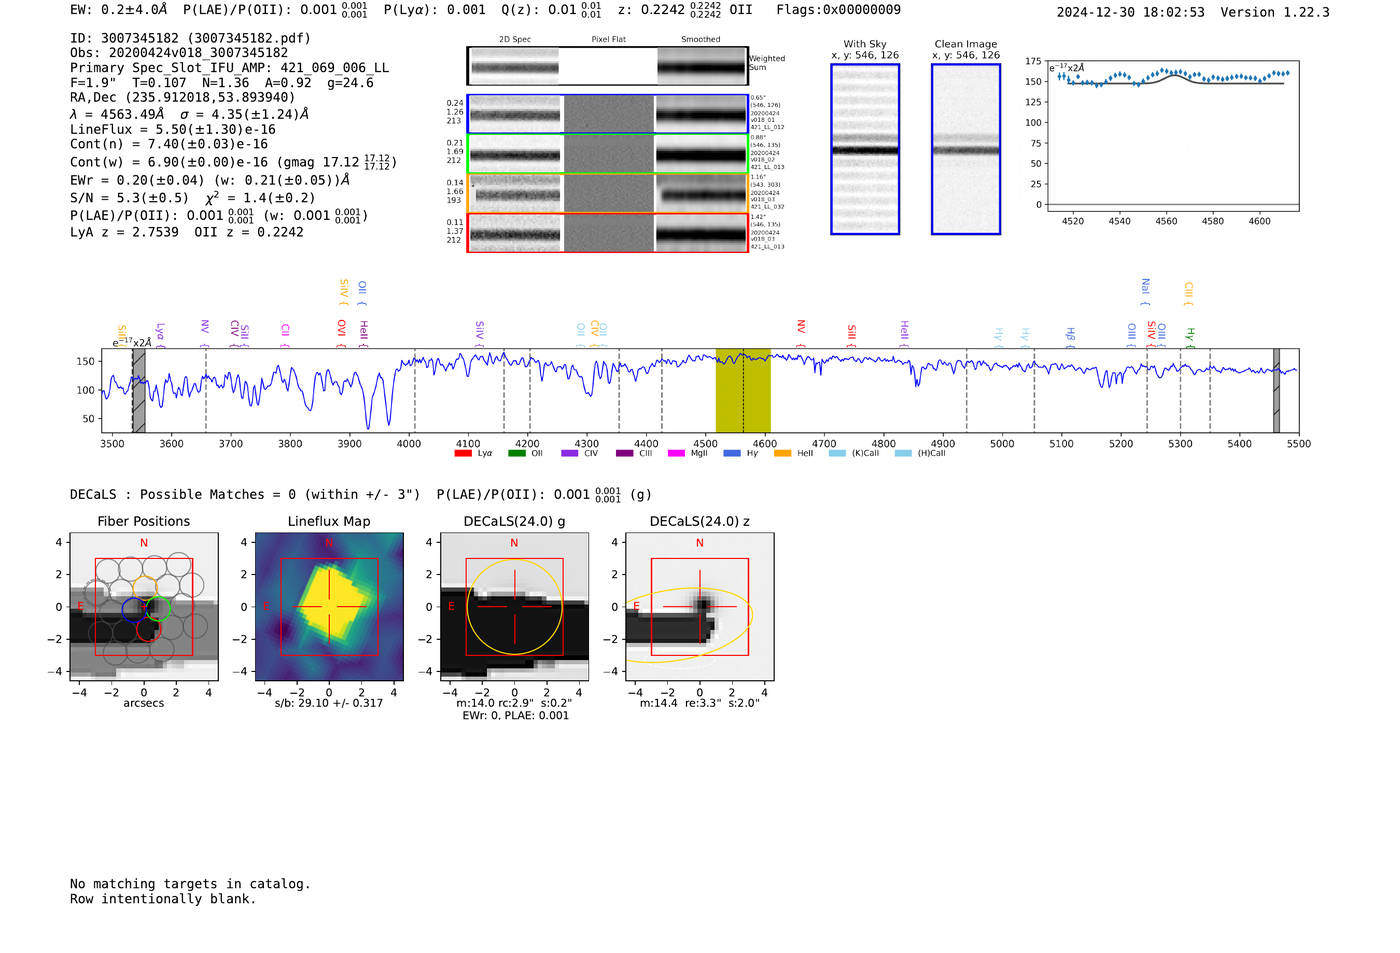
Task: Click the green Hγ line label
Action: [1190, 337]
